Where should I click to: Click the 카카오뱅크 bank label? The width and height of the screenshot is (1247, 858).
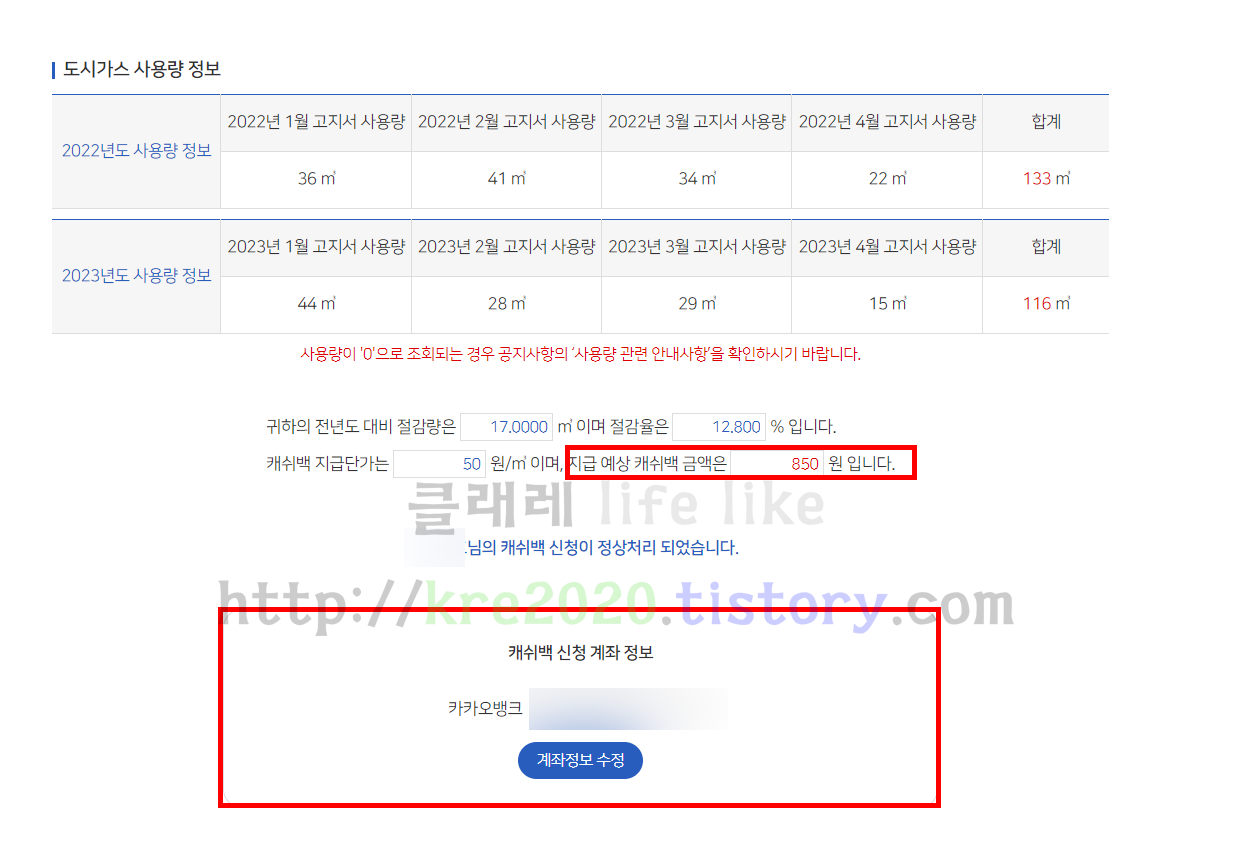point(485,709)
